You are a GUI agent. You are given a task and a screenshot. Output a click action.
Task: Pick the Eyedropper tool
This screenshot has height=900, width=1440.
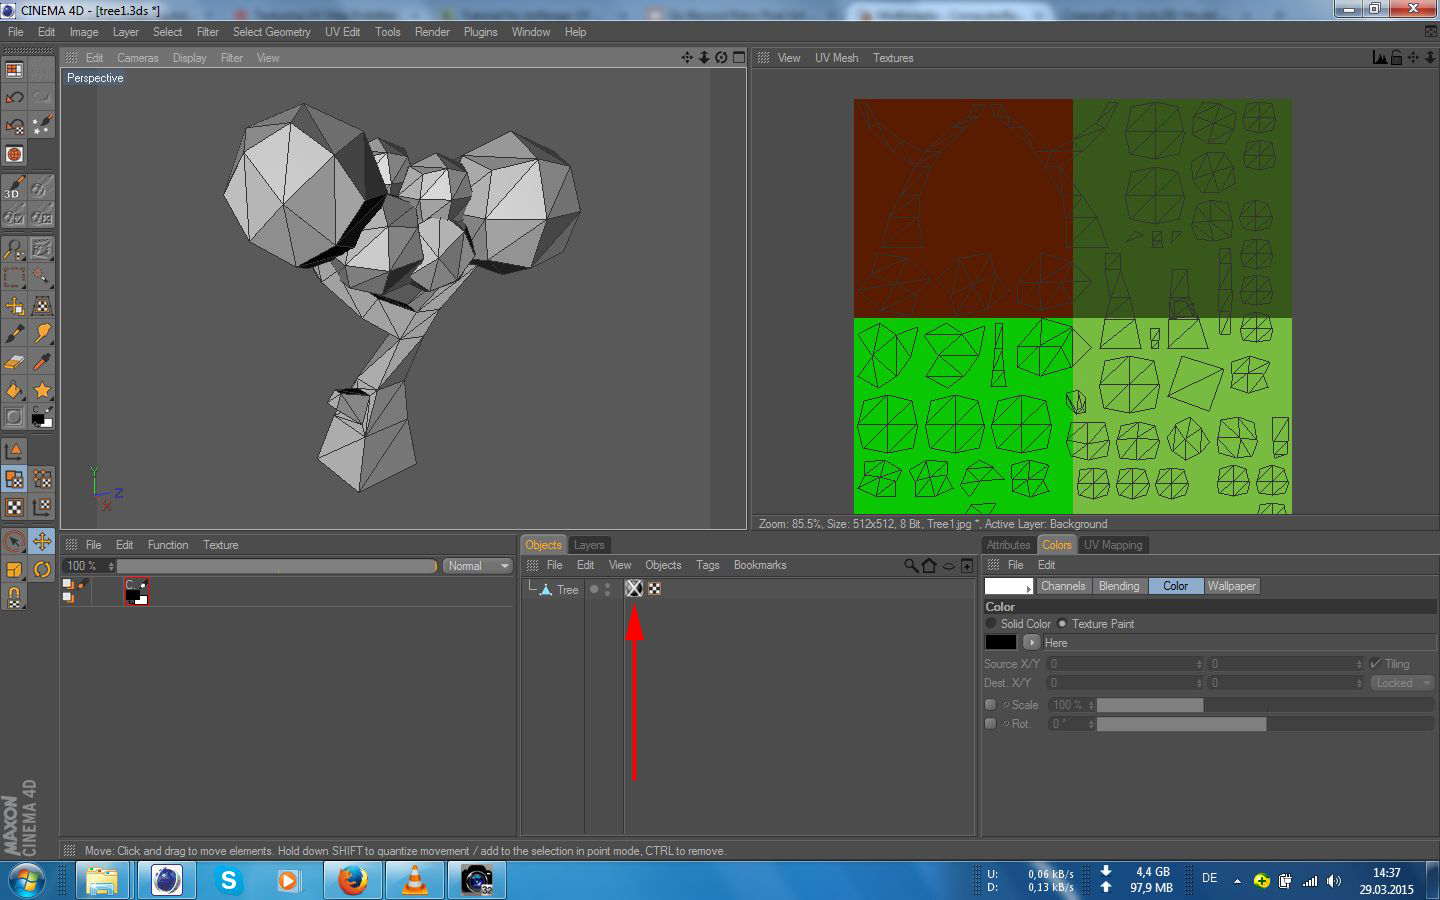tap(42, 362)
